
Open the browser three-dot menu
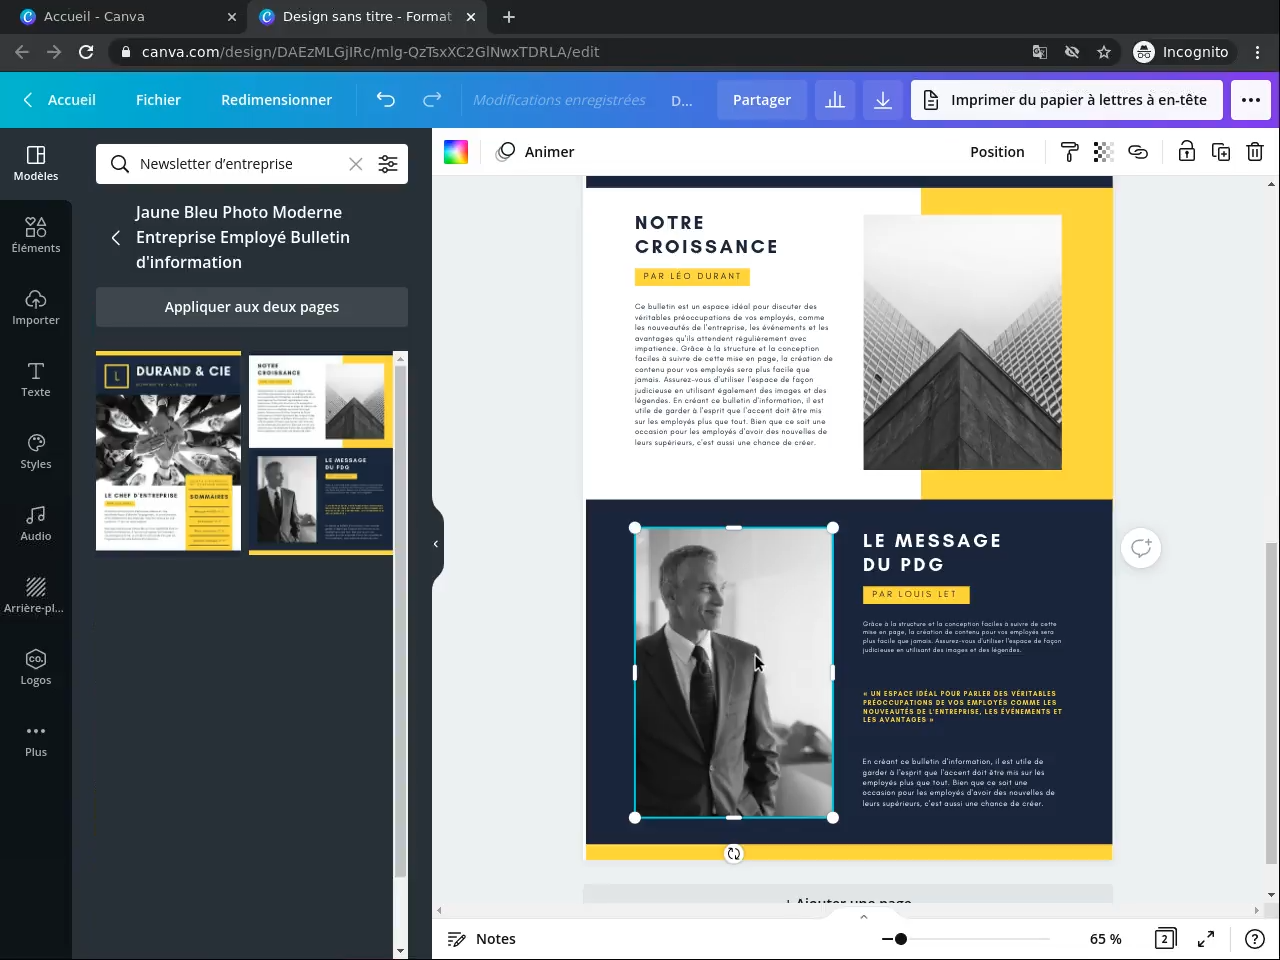1258,52
